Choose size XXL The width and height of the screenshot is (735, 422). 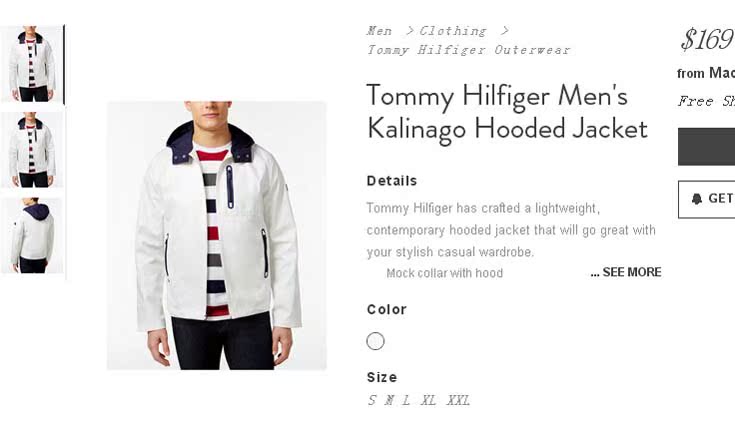tap(458, 400)
